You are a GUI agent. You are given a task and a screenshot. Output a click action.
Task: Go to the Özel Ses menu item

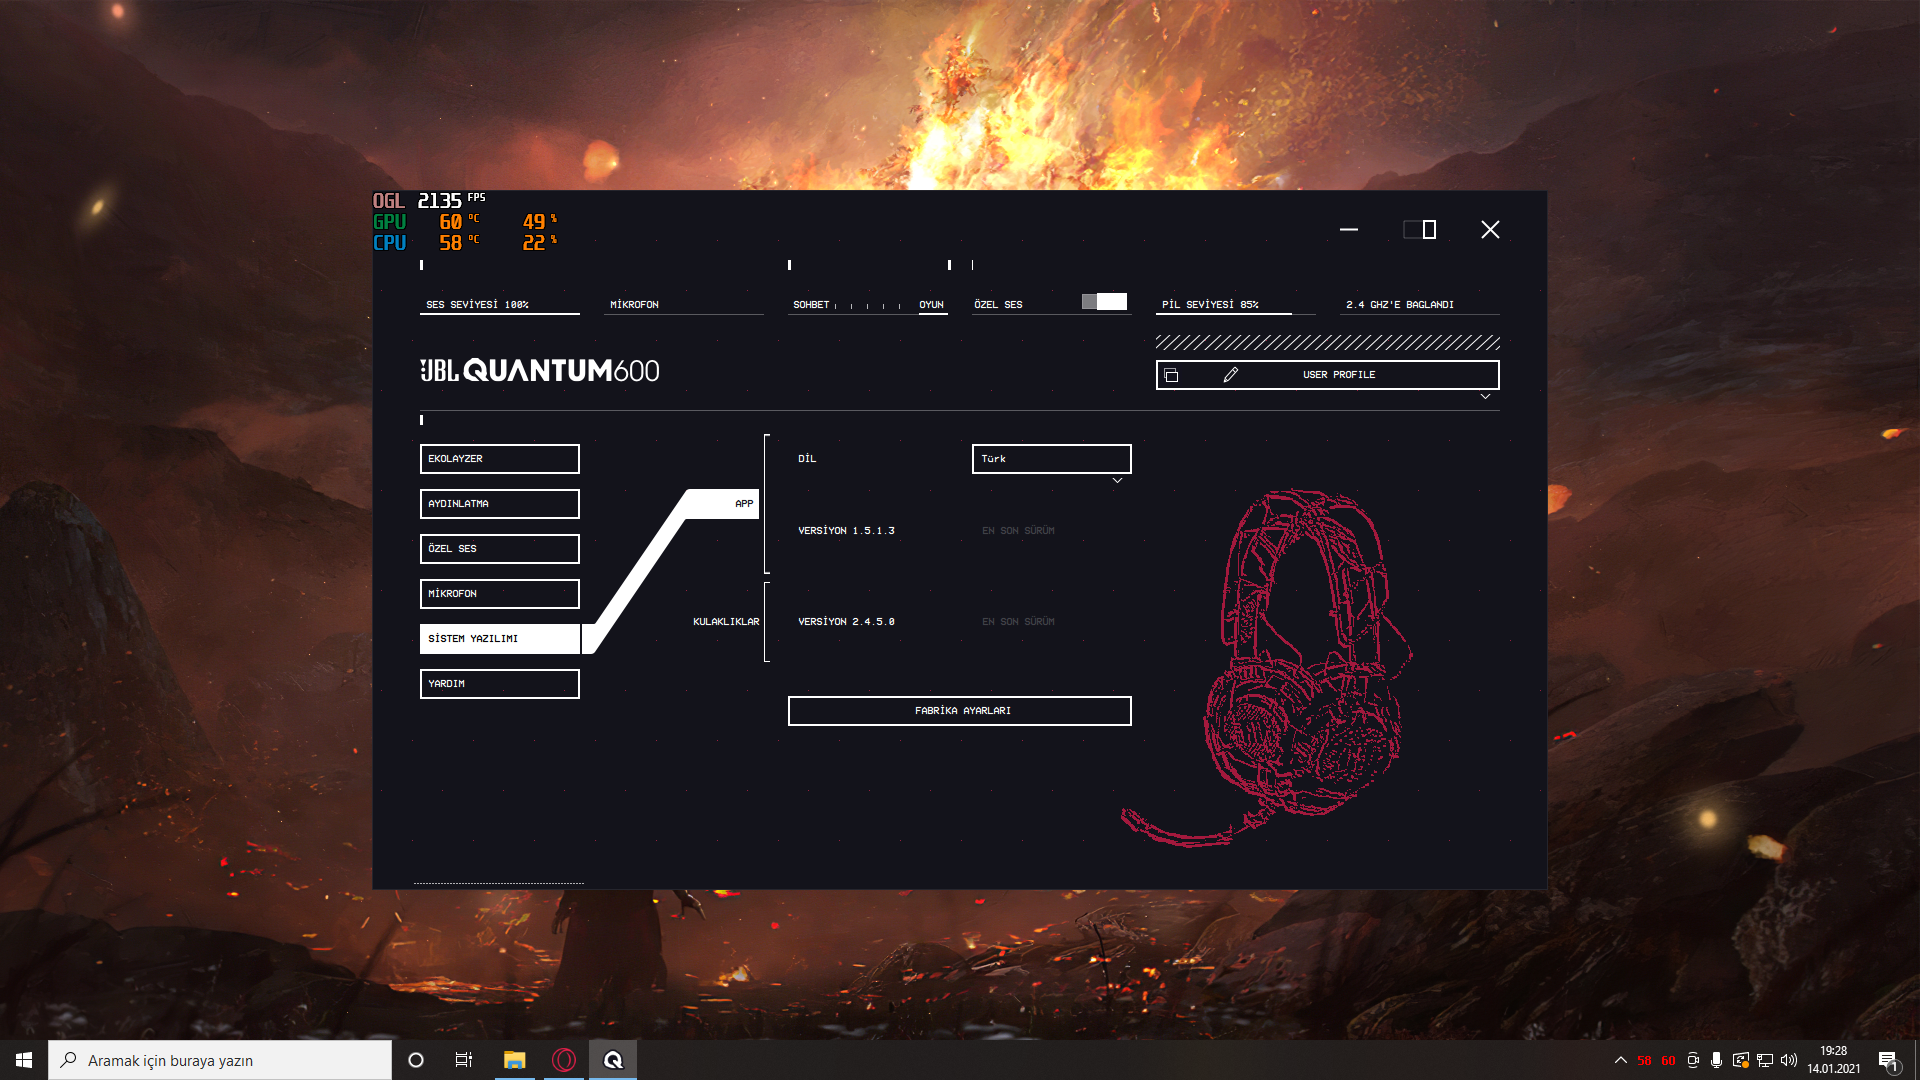[499, 549]
